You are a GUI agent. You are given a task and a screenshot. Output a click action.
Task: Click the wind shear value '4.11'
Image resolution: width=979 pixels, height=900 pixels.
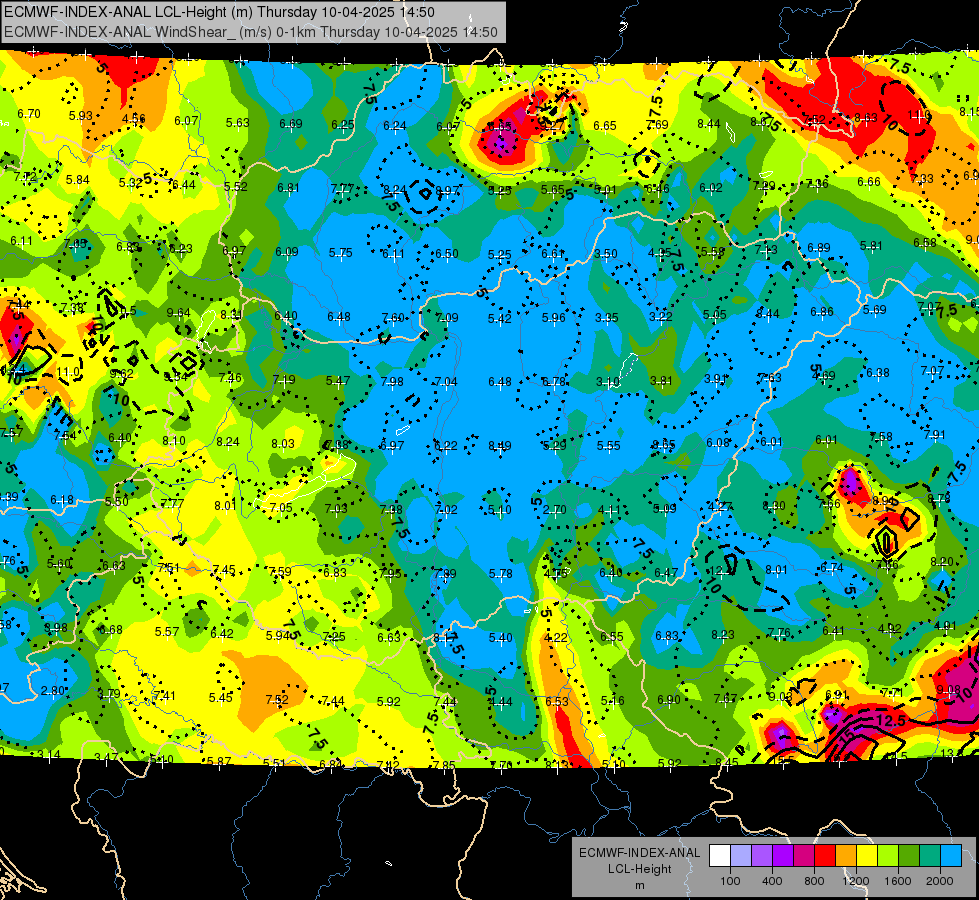[609, 510]
